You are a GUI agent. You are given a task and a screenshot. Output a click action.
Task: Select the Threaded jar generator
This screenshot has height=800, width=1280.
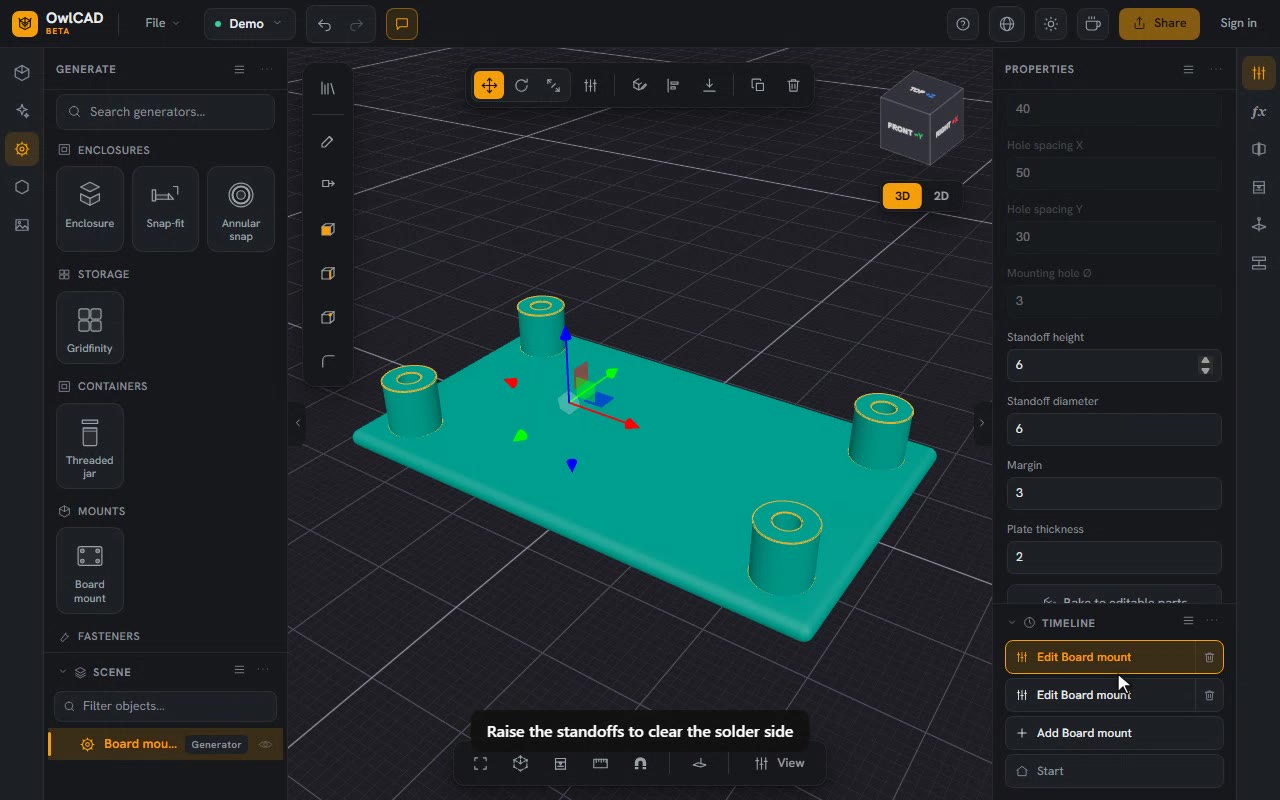coord(90,446)
